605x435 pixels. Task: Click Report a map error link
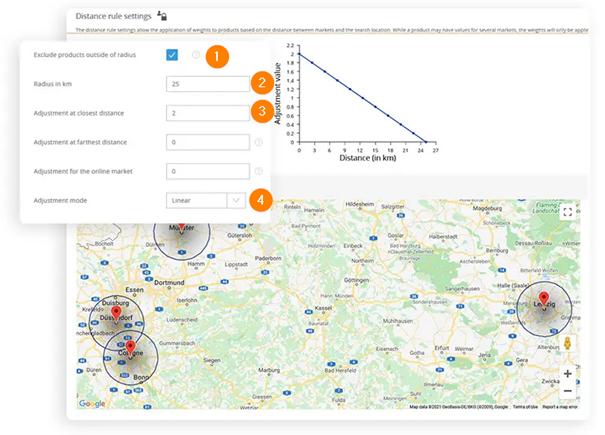coord(560,407)
